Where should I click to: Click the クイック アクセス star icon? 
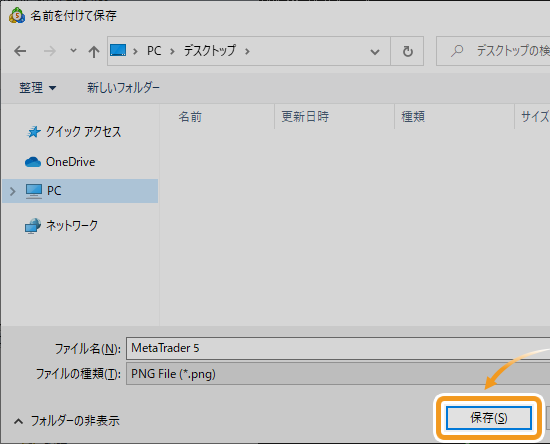point(34,132)
